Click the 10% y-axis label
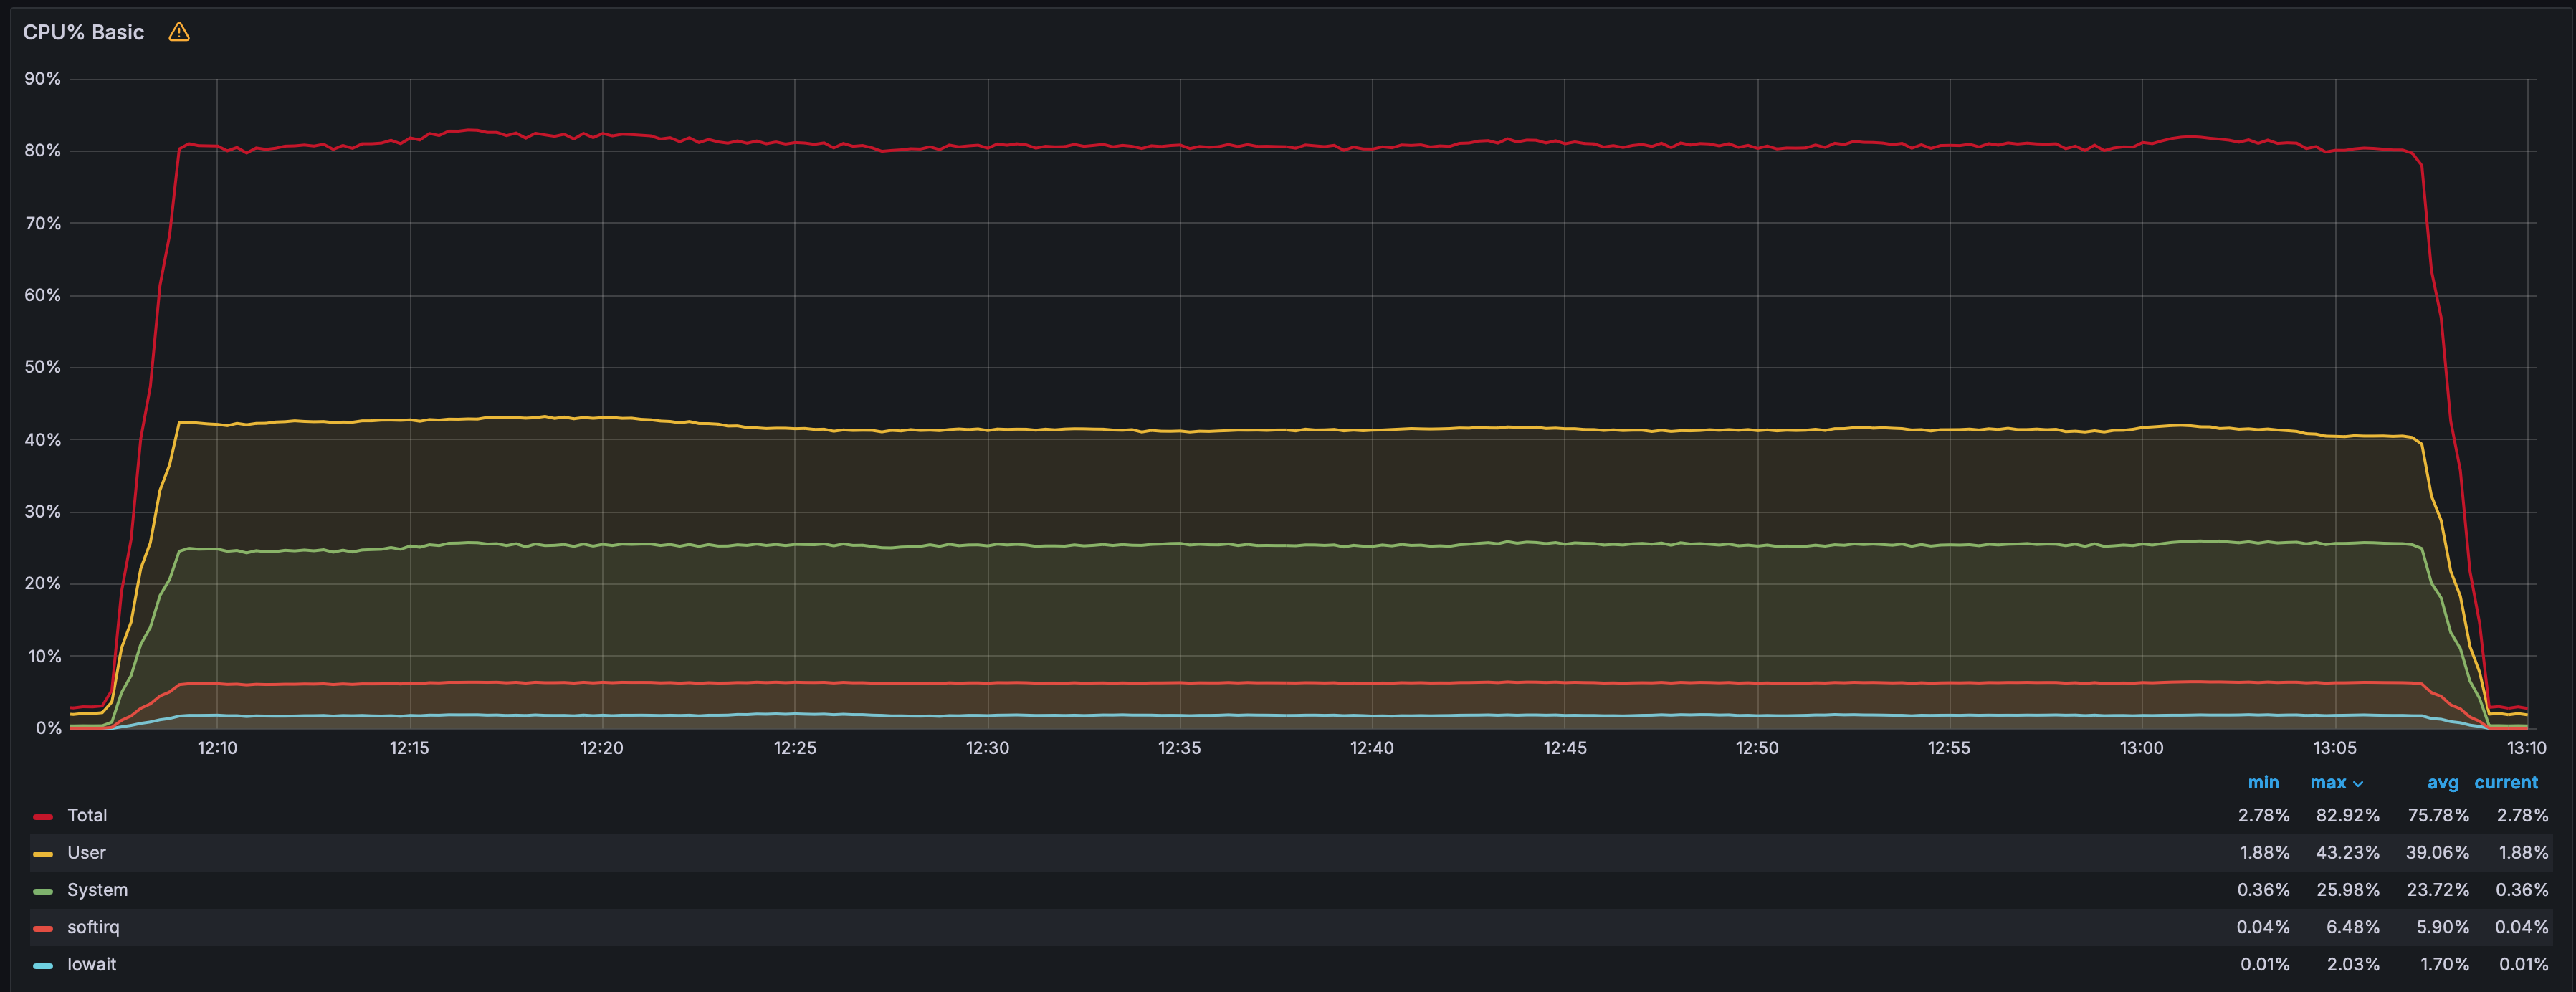This screenshot has height=992, width=2576. 44,656
